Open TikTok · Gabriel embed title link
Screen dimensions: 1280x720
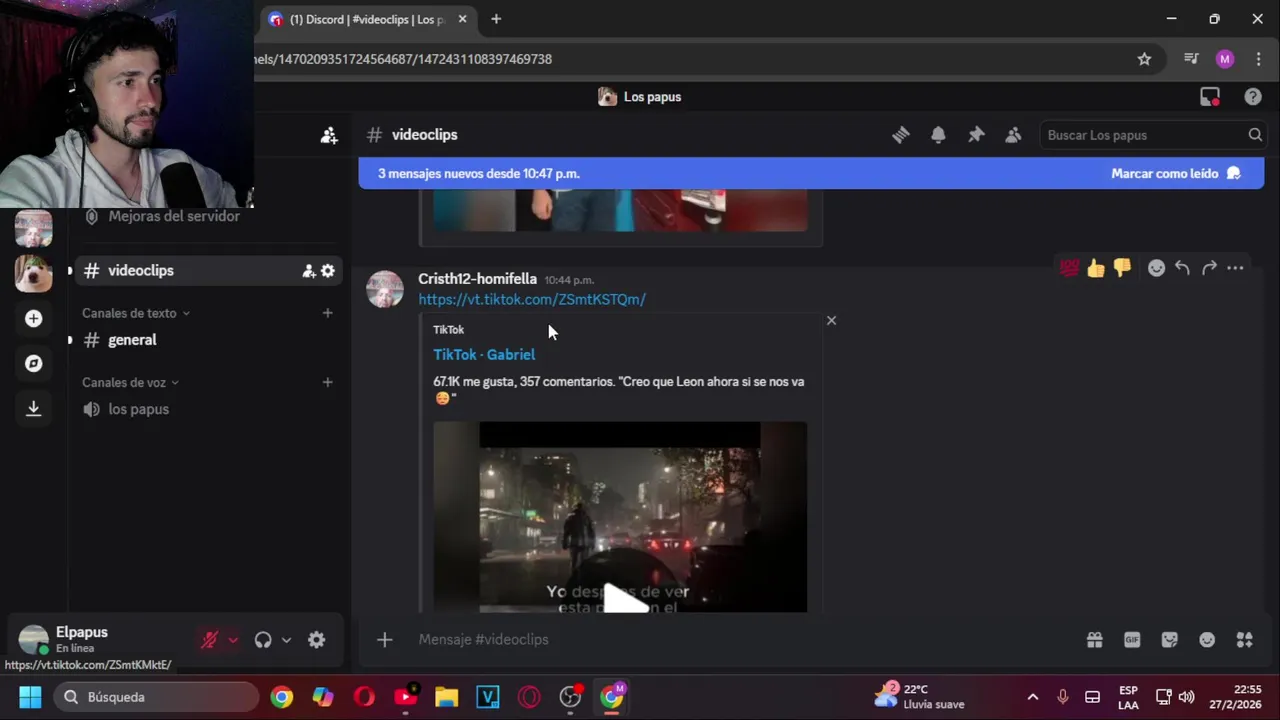pyautogui.click(x=484, y=354)
